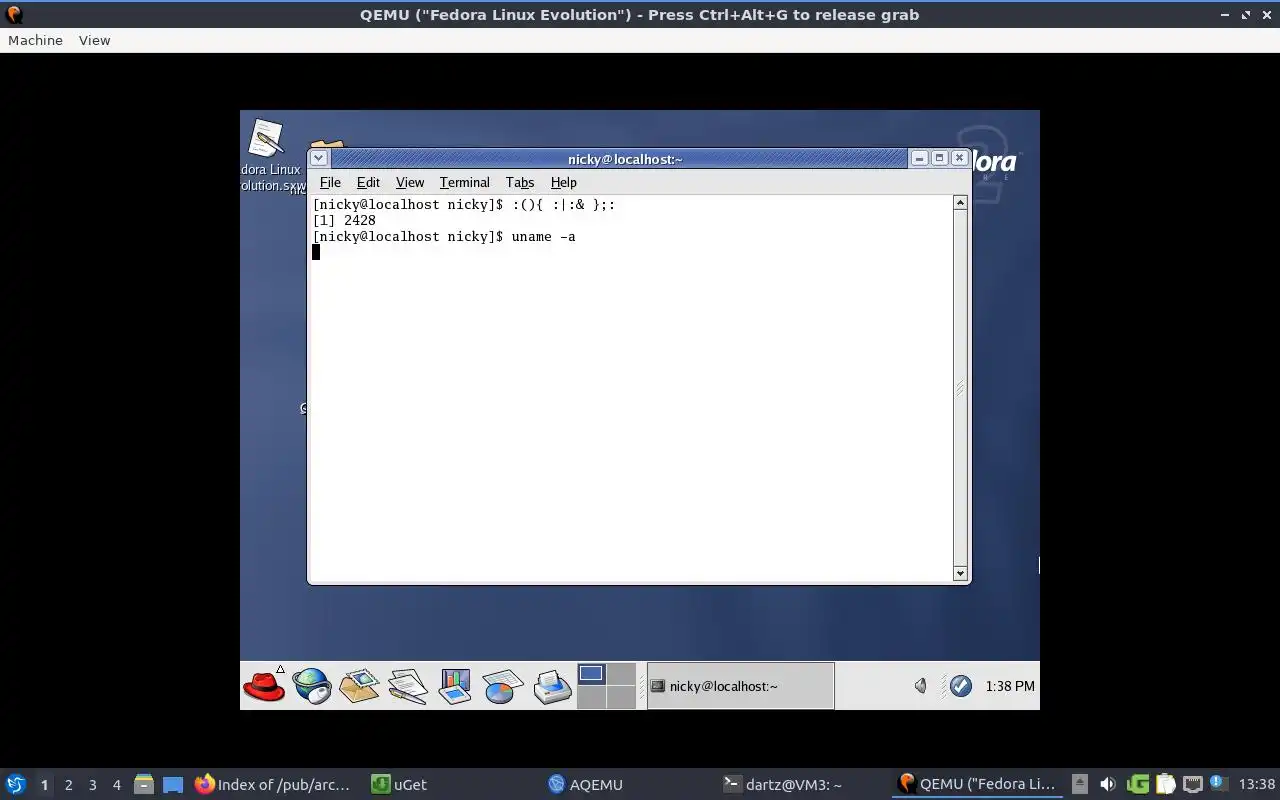The width and height of the screenshot is (1280, 800).
Task: Minimize the nicky@localhost terminal window
Action: [919, 158]
